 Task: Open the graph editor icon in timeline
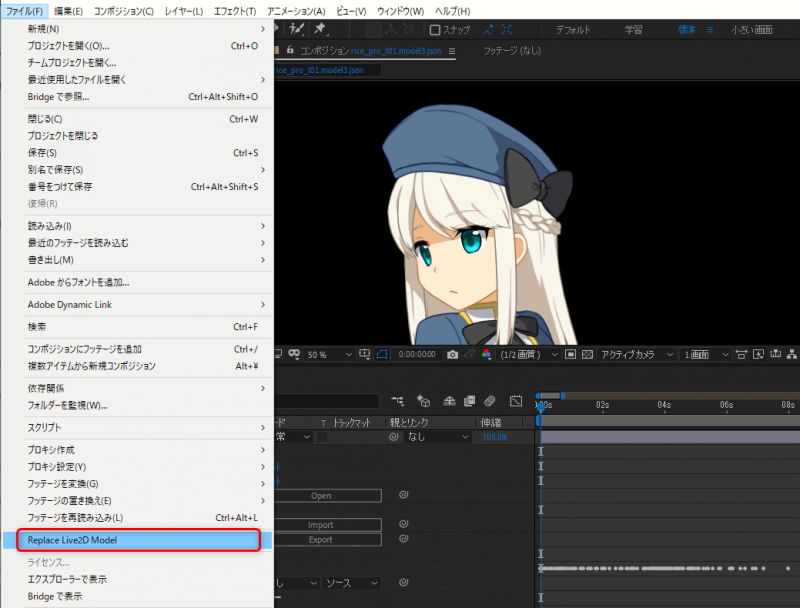(516, 402)
